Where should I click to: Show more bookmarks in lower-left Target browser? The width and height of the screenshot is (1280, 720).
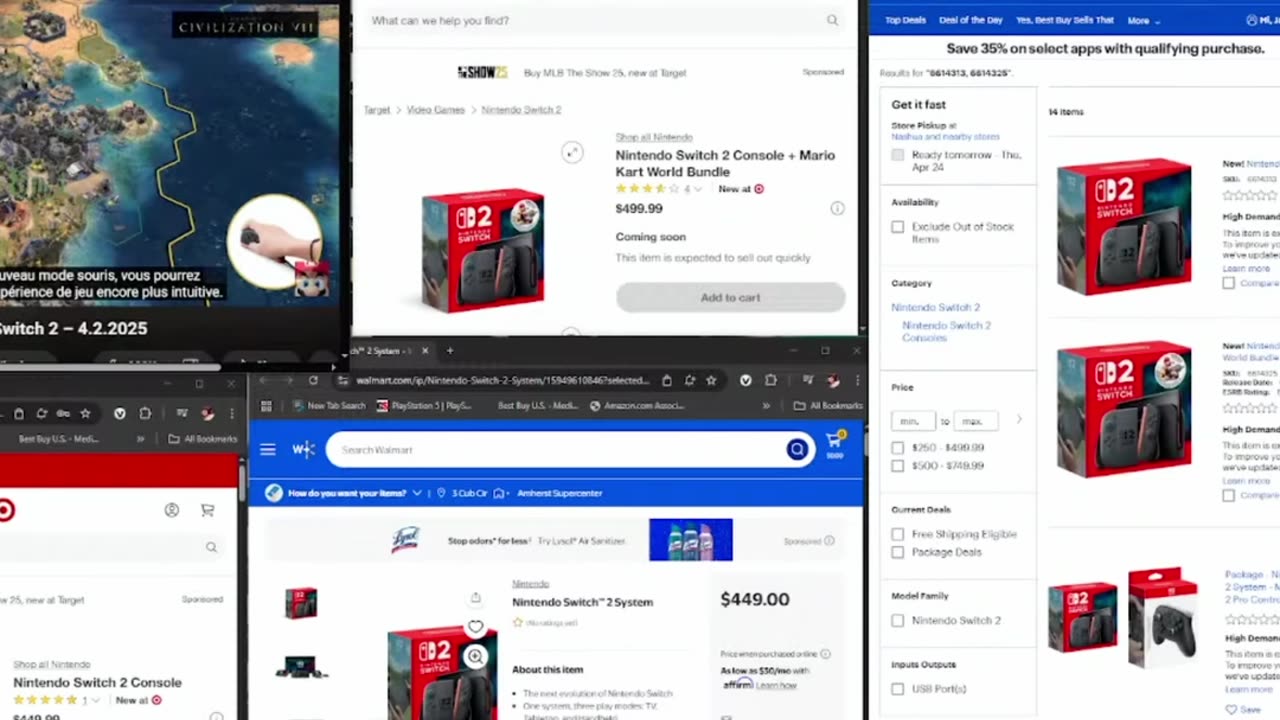point(141,439)
